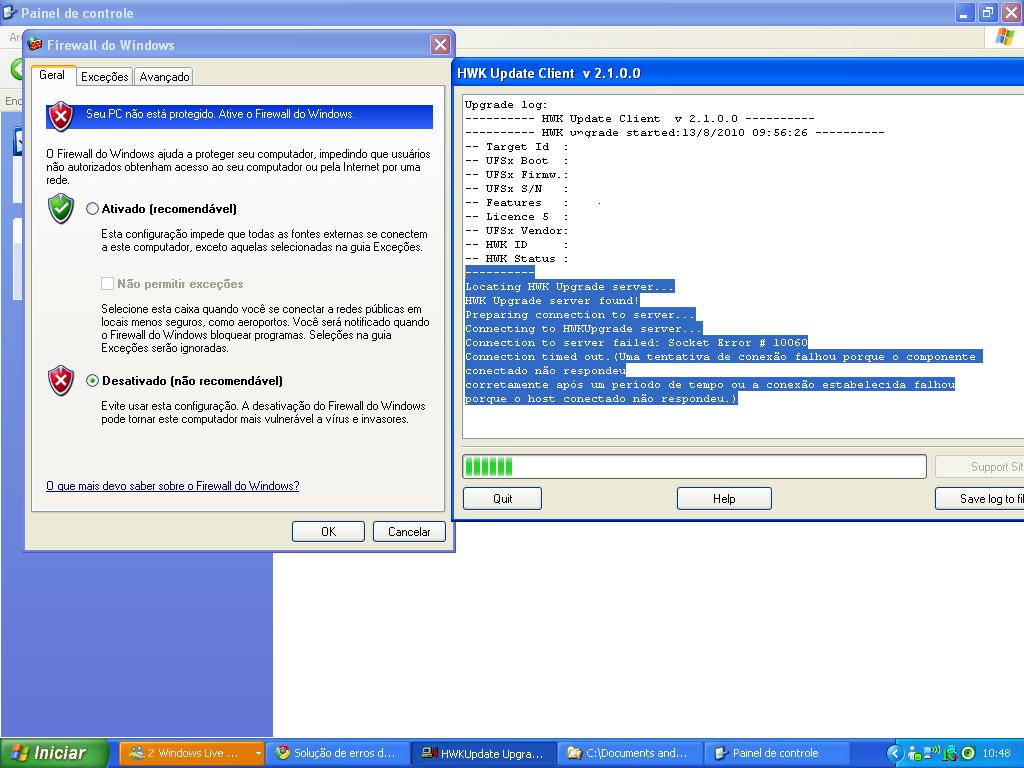Viewport: 1024px width, 768px height.
Task: Click the 'Preparing connection to server...' line
Action: coord(580,314)
